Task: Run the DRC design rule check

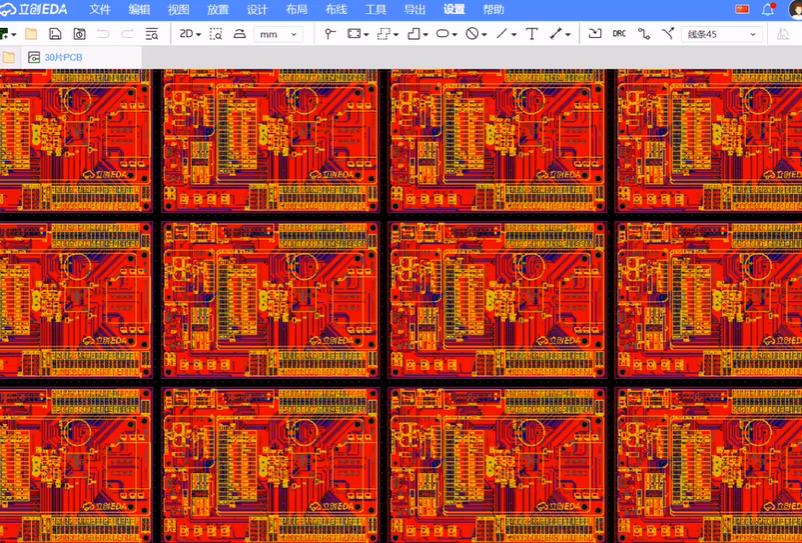Action: (619, 34)
